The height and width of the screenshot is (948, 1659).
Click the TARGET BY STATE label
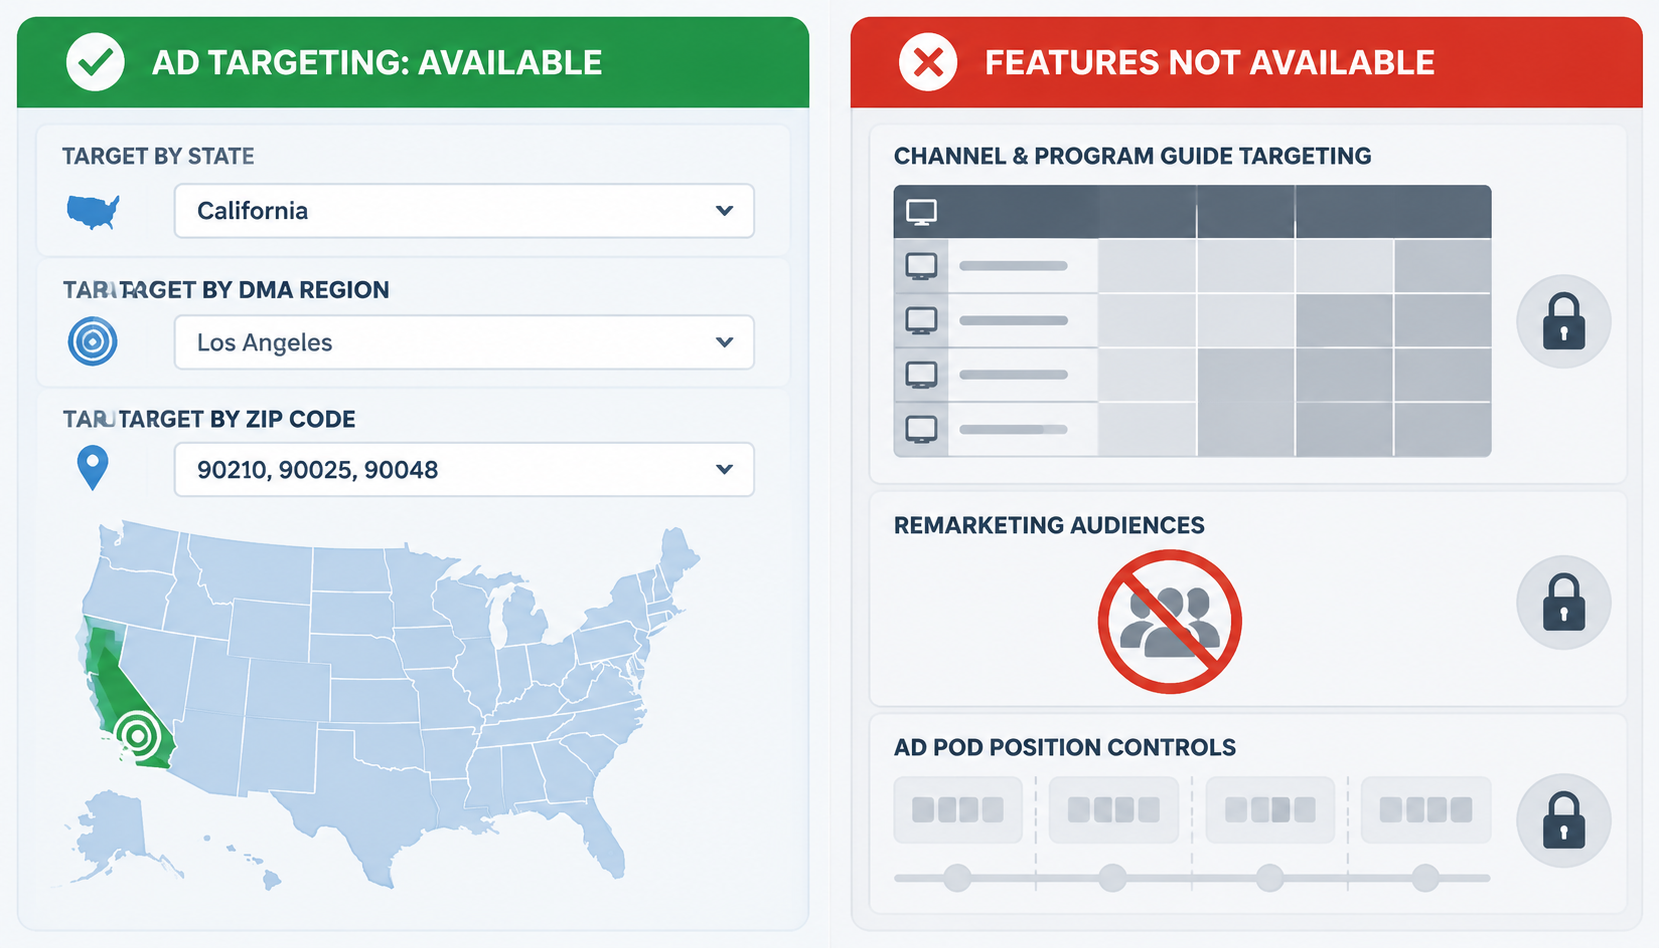(158, 156)
